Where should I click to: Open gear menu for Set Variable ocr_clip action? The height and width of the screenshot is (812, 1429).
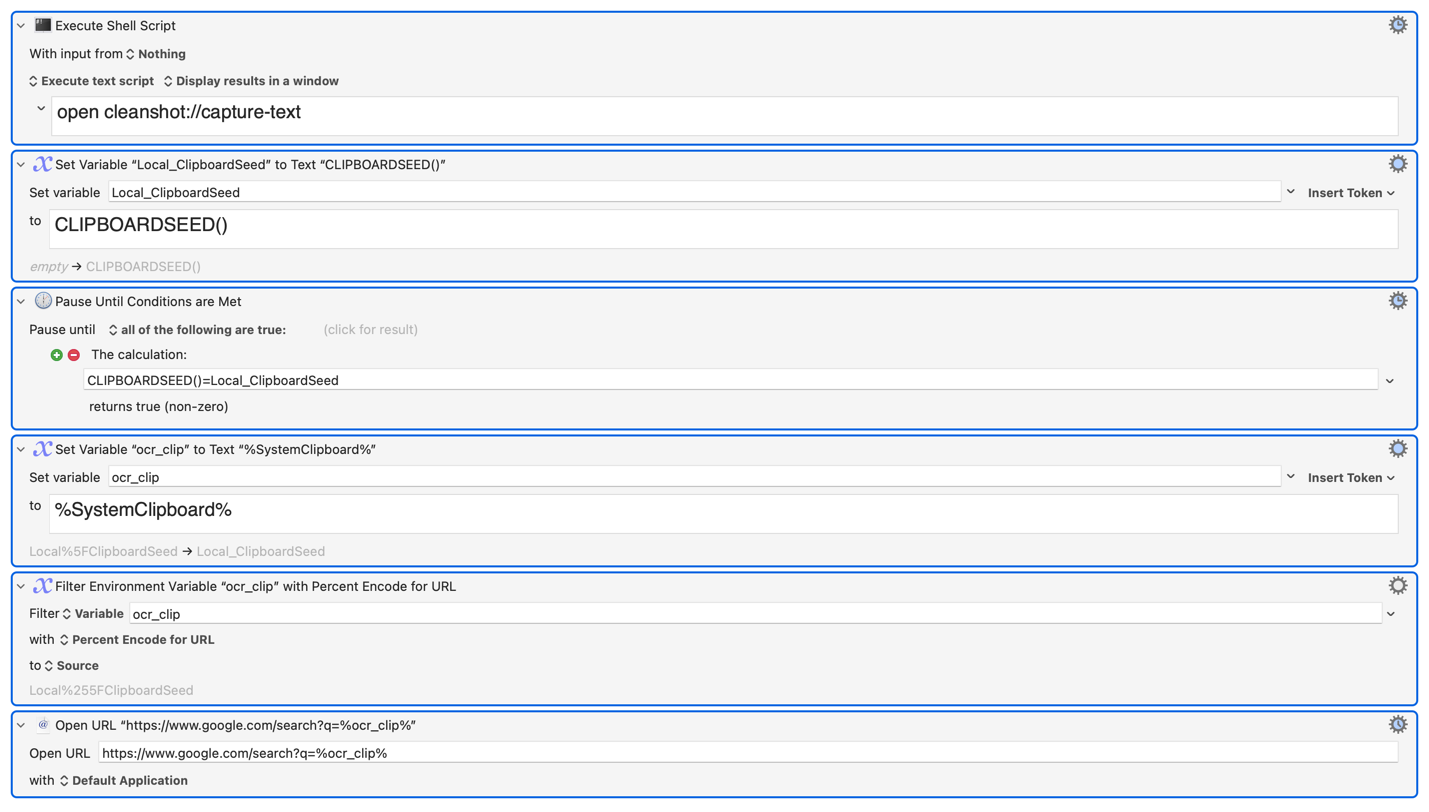pyautogui.click(x=1398, y=449)
